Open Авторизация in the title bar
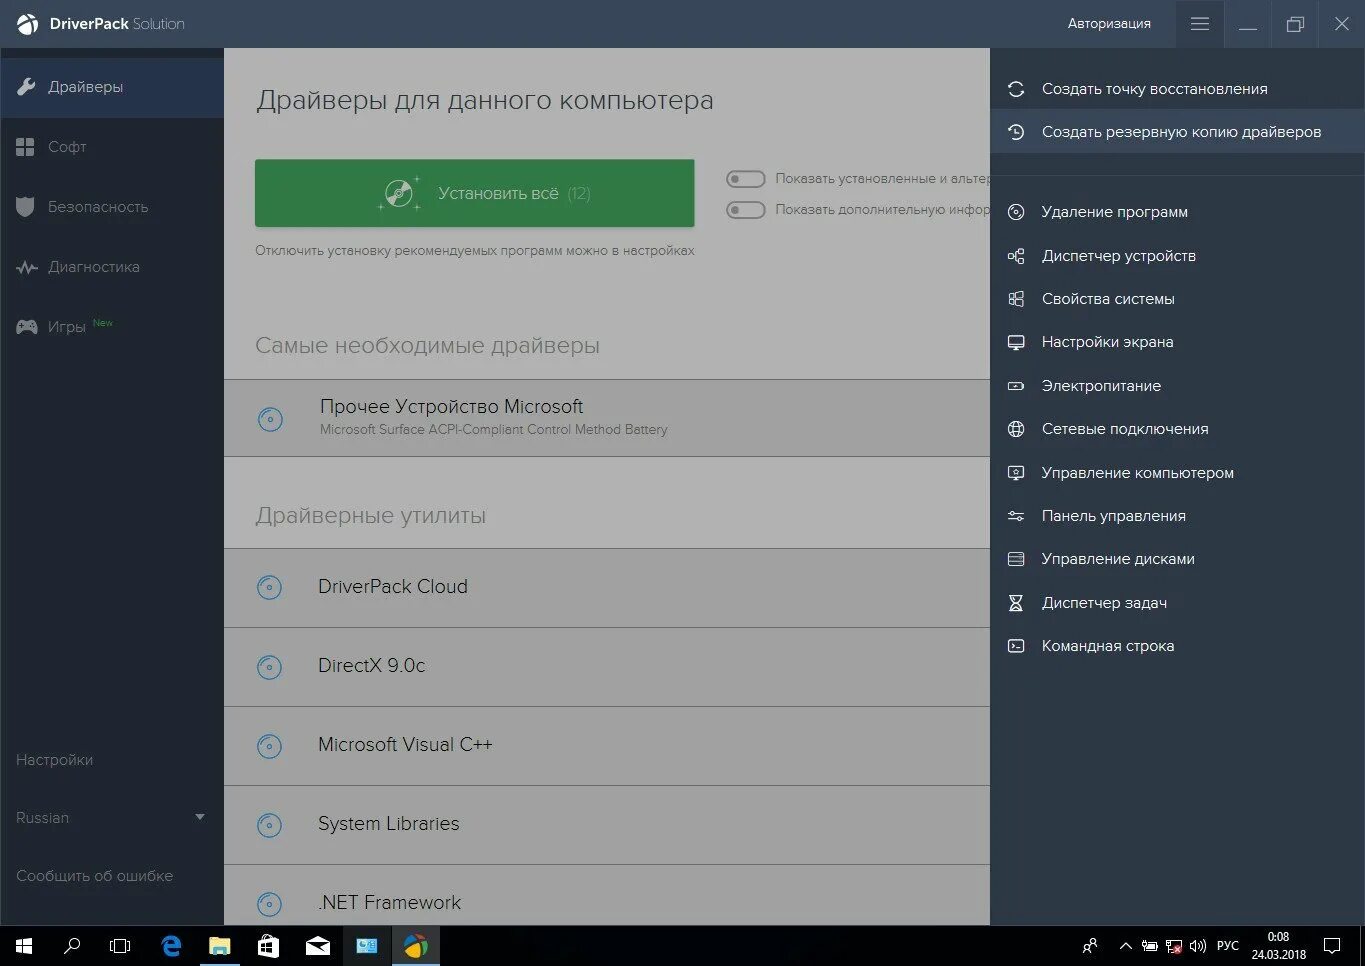This screenshot has width=1365, height=966. 1109,23
